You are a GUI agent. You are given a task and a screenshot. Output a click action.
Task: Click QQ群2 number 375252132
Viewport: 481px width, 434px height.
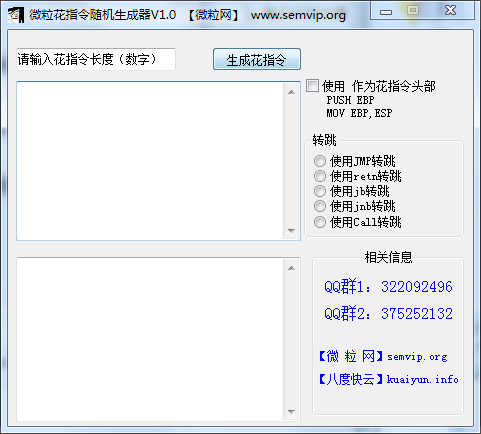[417, 314]
